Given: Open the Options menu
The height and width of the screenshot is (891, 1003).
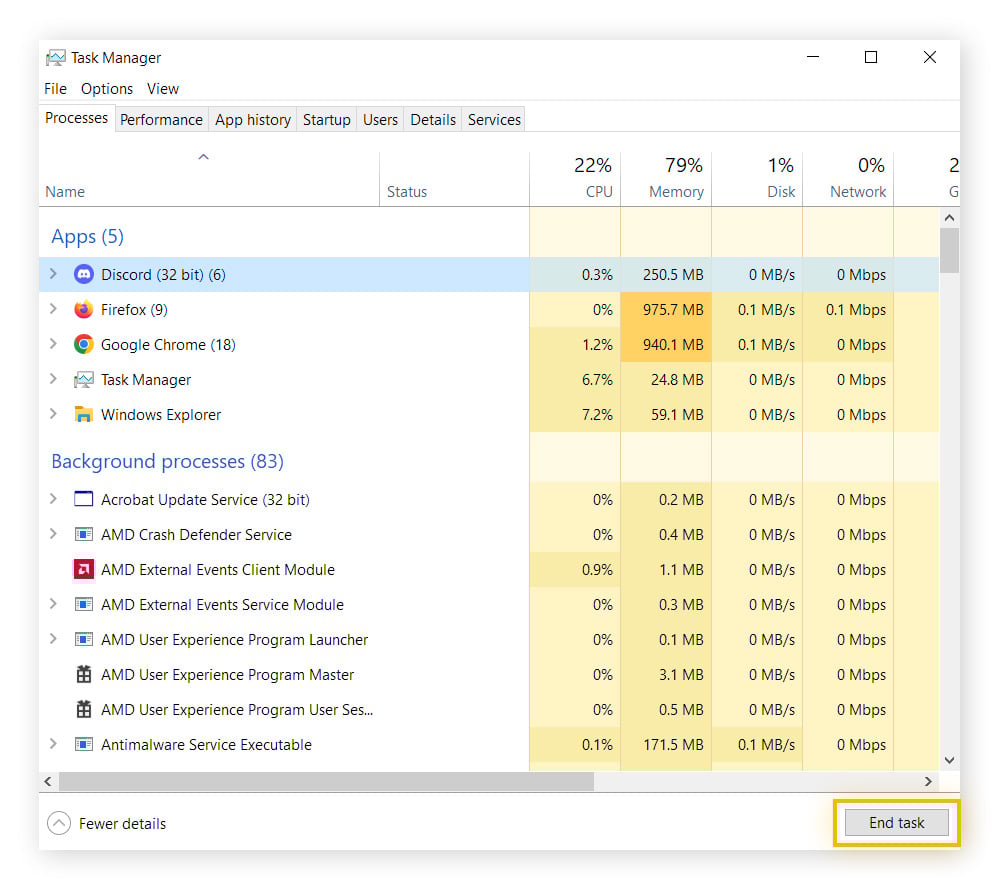Looking at the screenshot, I should click(x=106, y=89).
